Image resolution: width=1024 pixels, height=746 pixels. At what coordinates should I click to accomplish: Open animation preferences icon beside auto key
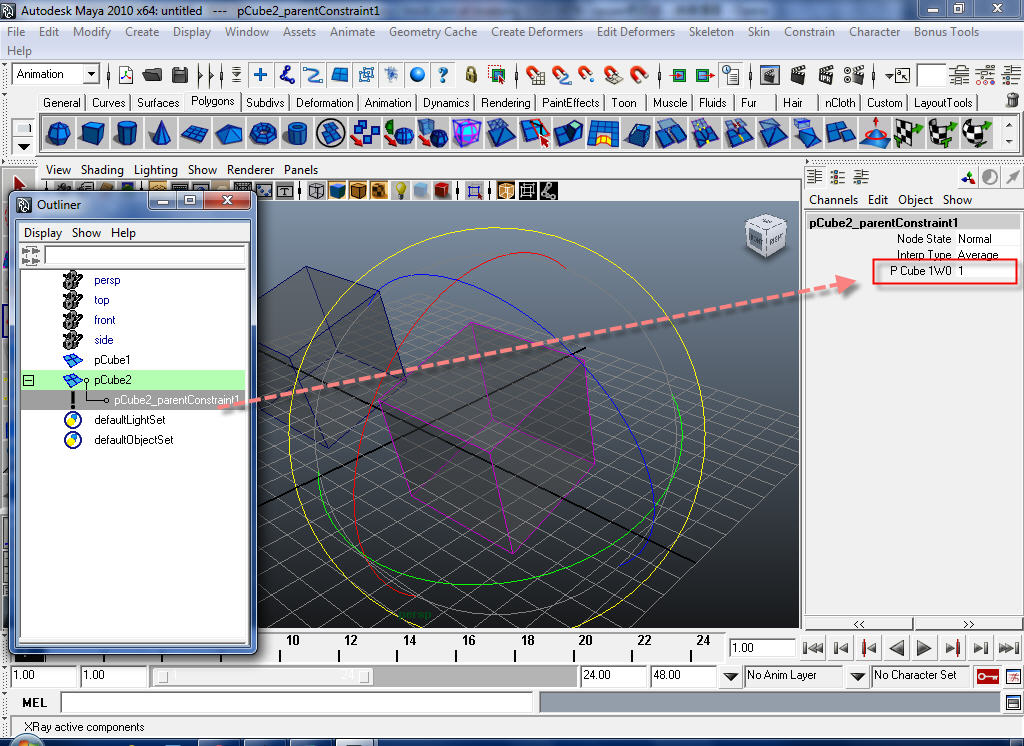(x=1014, y=676)
